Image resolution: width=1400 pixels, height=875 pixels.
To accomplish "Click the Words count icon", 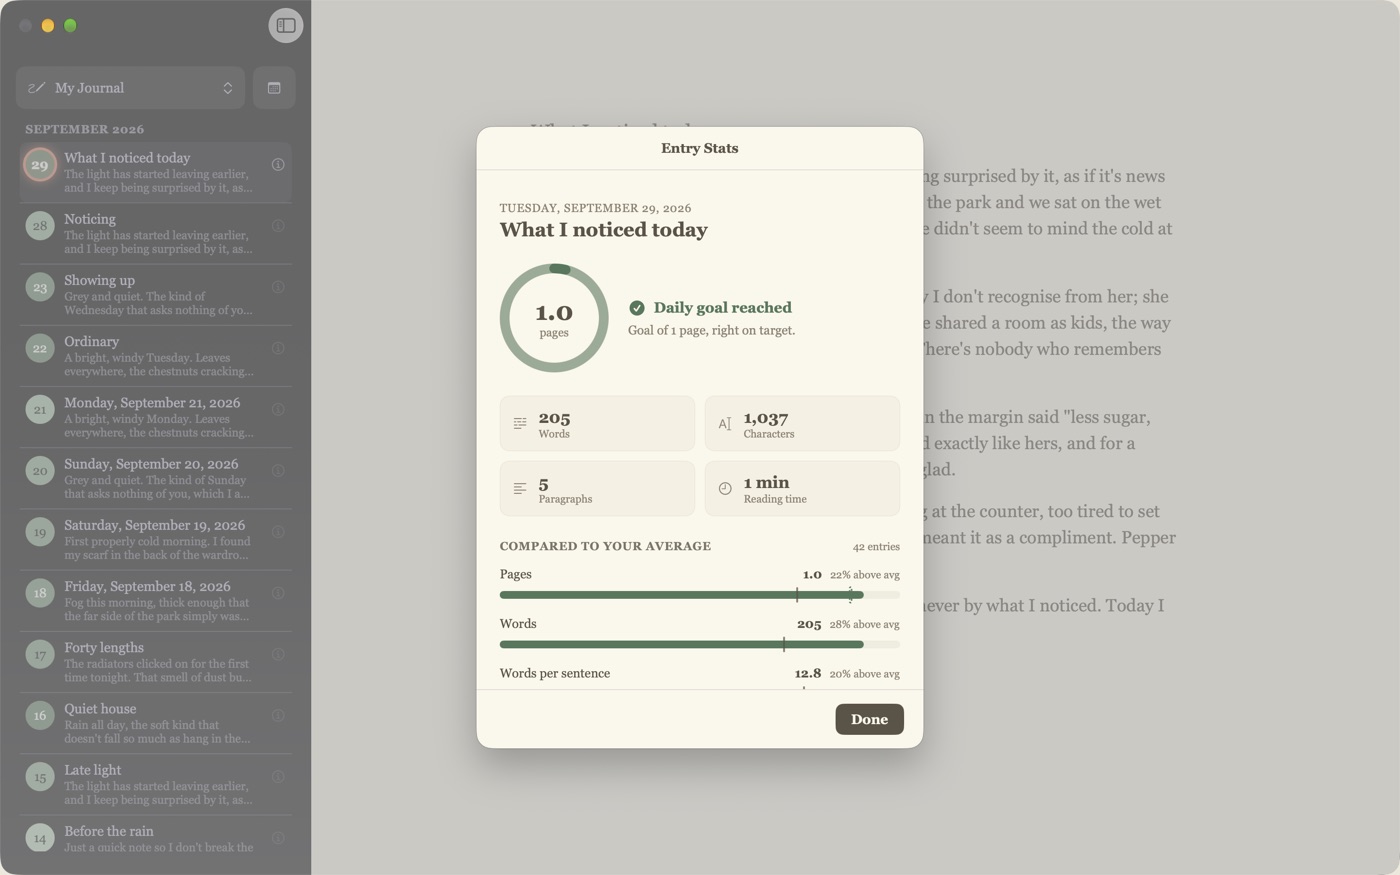I will 520,424.
